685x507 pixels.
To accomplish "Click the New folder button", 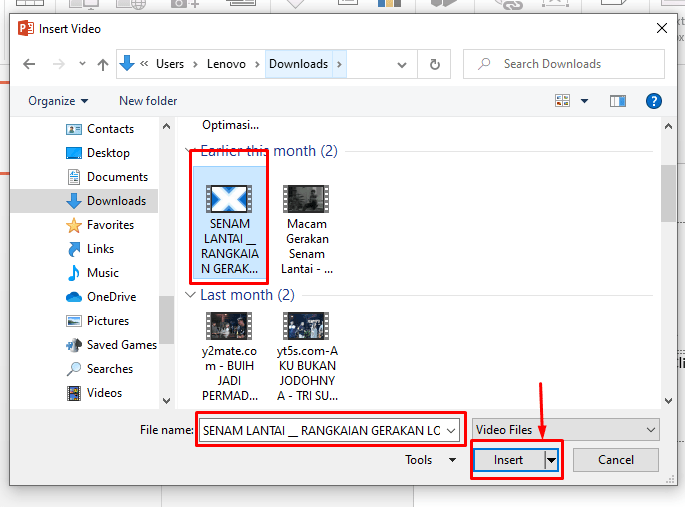I will [x=148, y=101].
